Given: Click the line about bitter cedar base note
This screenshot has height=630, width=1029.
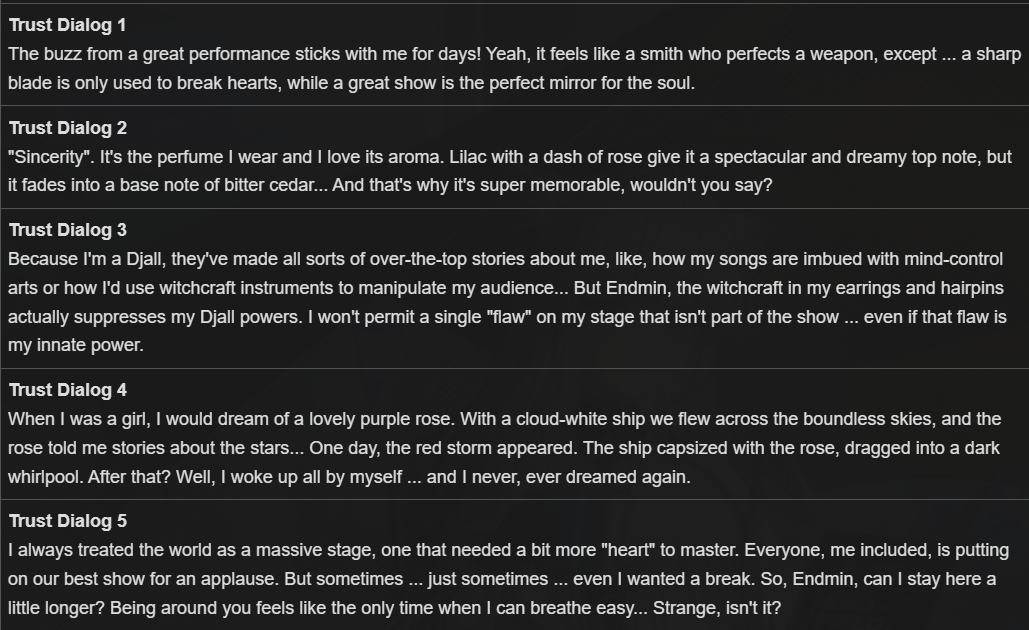Looking at the screenshot, I should (390, 185).
